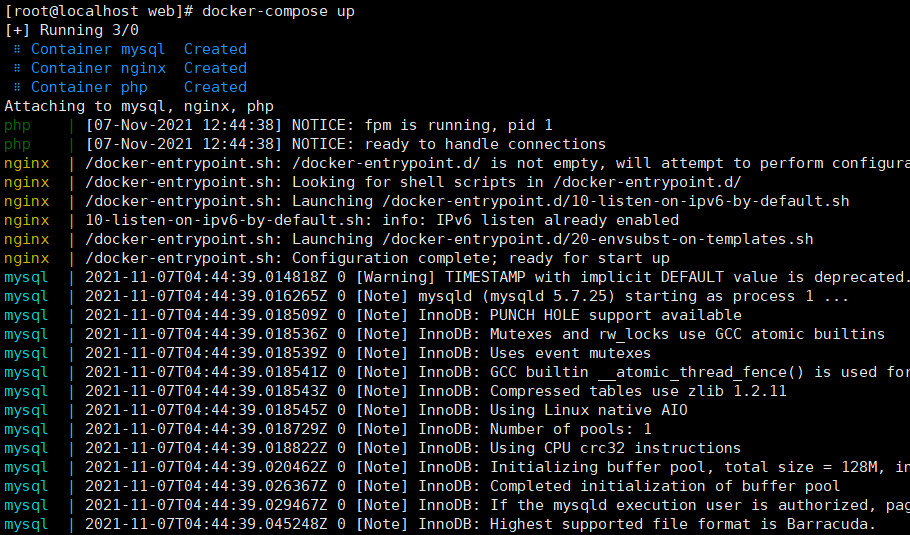Click 'Container nginx' text
Image resolution: width=910 pixels, height=535 pixels.
pyautogui.click(x=99, y=68)
